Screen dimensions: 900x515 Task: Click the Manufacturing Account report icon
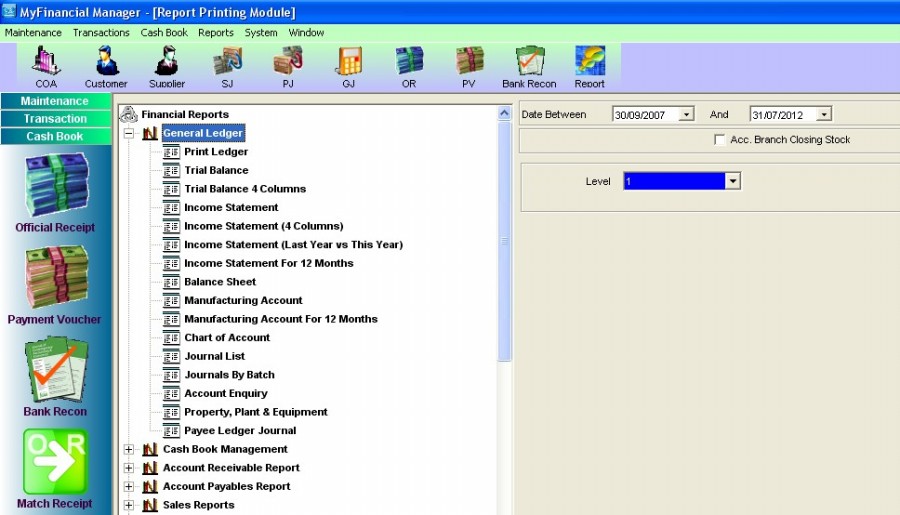[171, 301]
